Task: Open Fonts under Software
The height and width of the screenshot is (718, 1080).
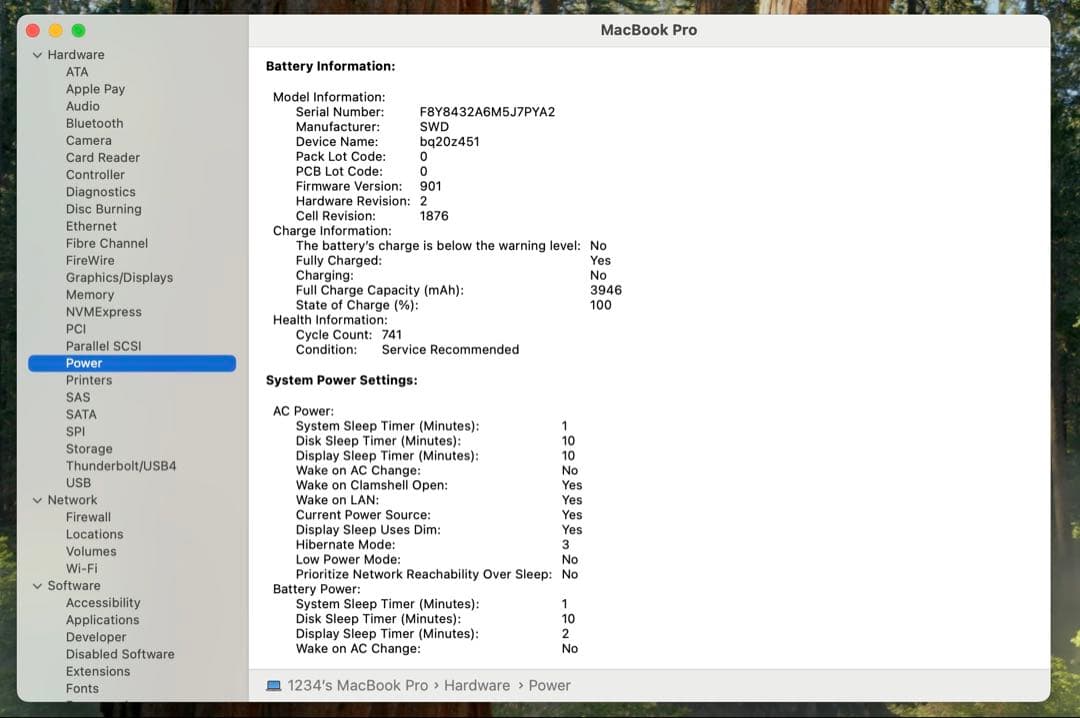Action: point(80,688)
